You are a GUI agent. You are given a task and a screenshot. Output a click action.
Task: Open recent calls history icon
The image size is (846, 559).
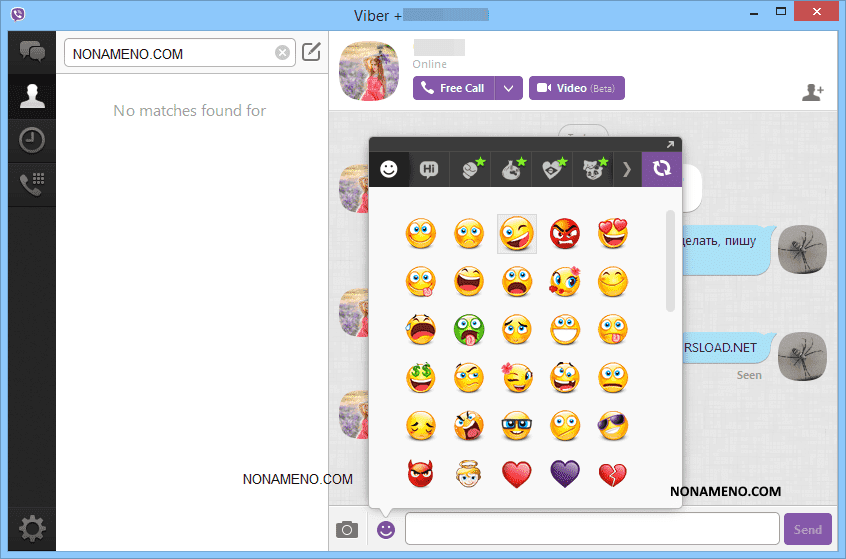(32, 141)
